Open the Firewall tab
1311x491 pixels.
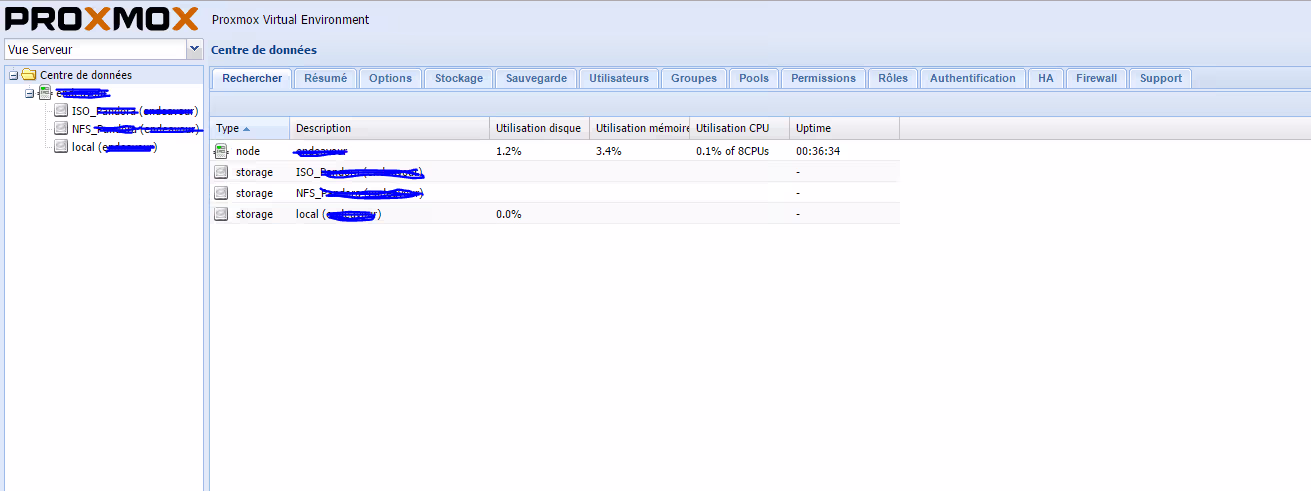[1096, 78]
